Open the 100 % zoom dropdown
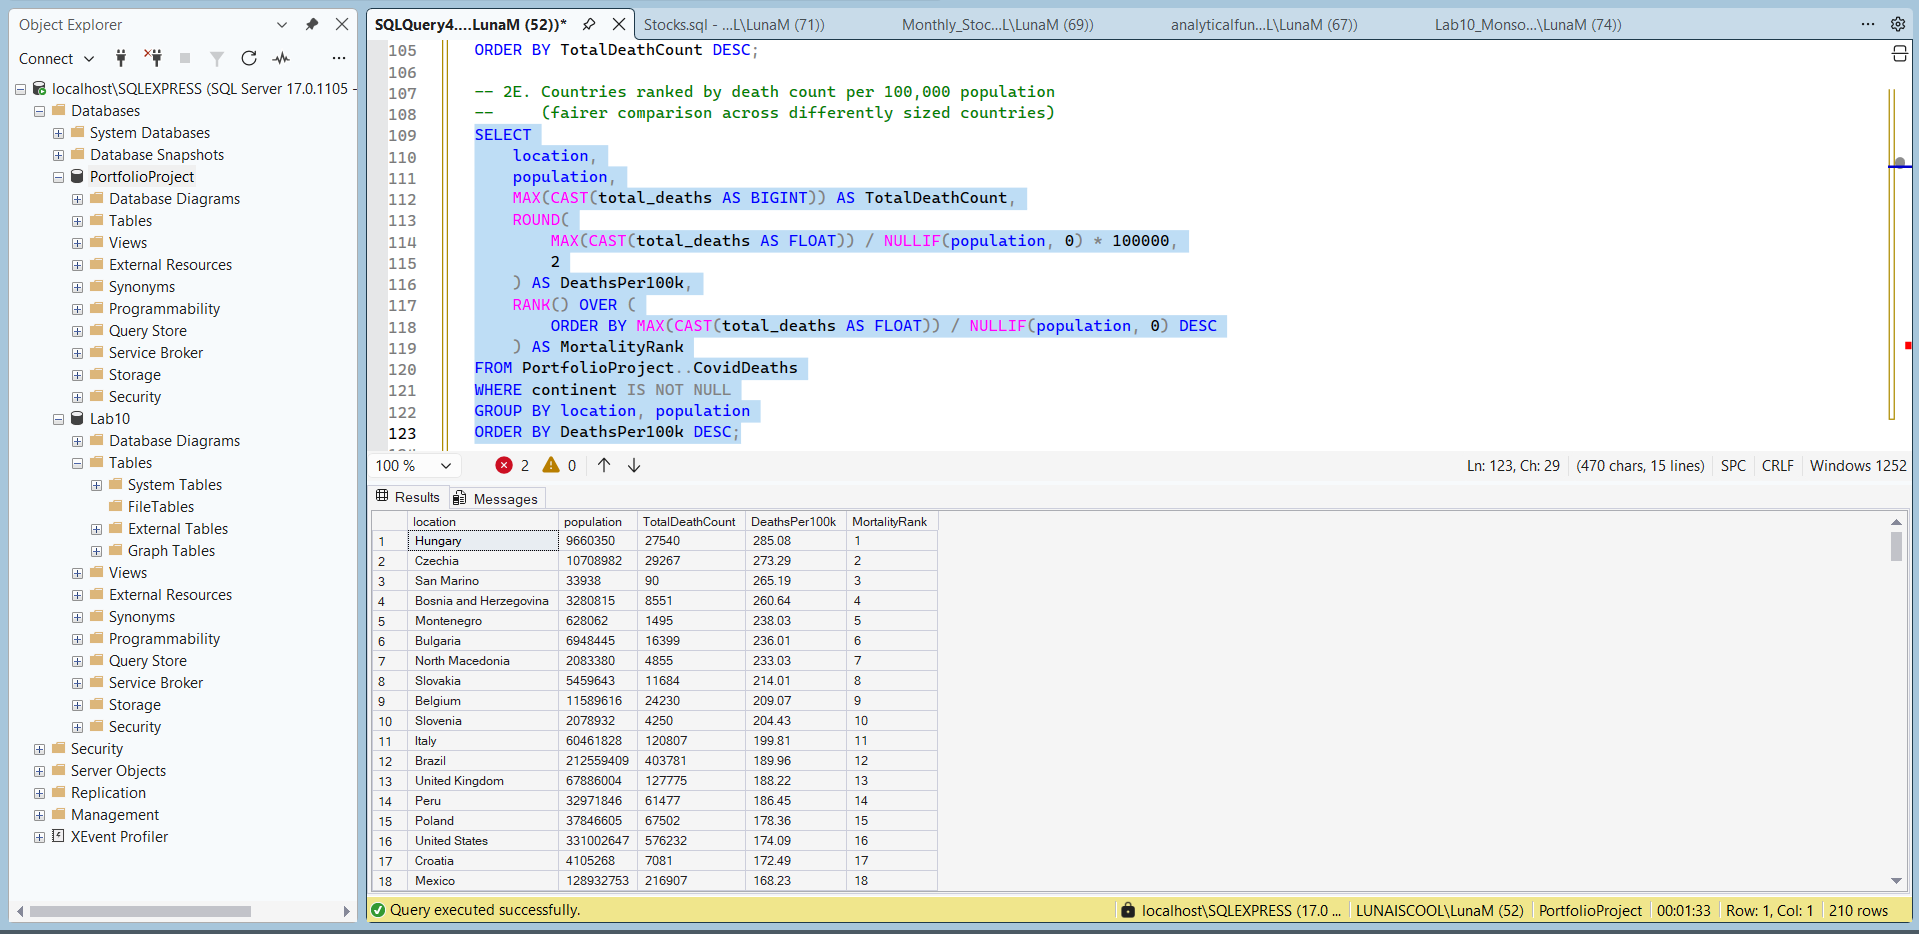Viewport: 1919px width, 934px height. 446,465
